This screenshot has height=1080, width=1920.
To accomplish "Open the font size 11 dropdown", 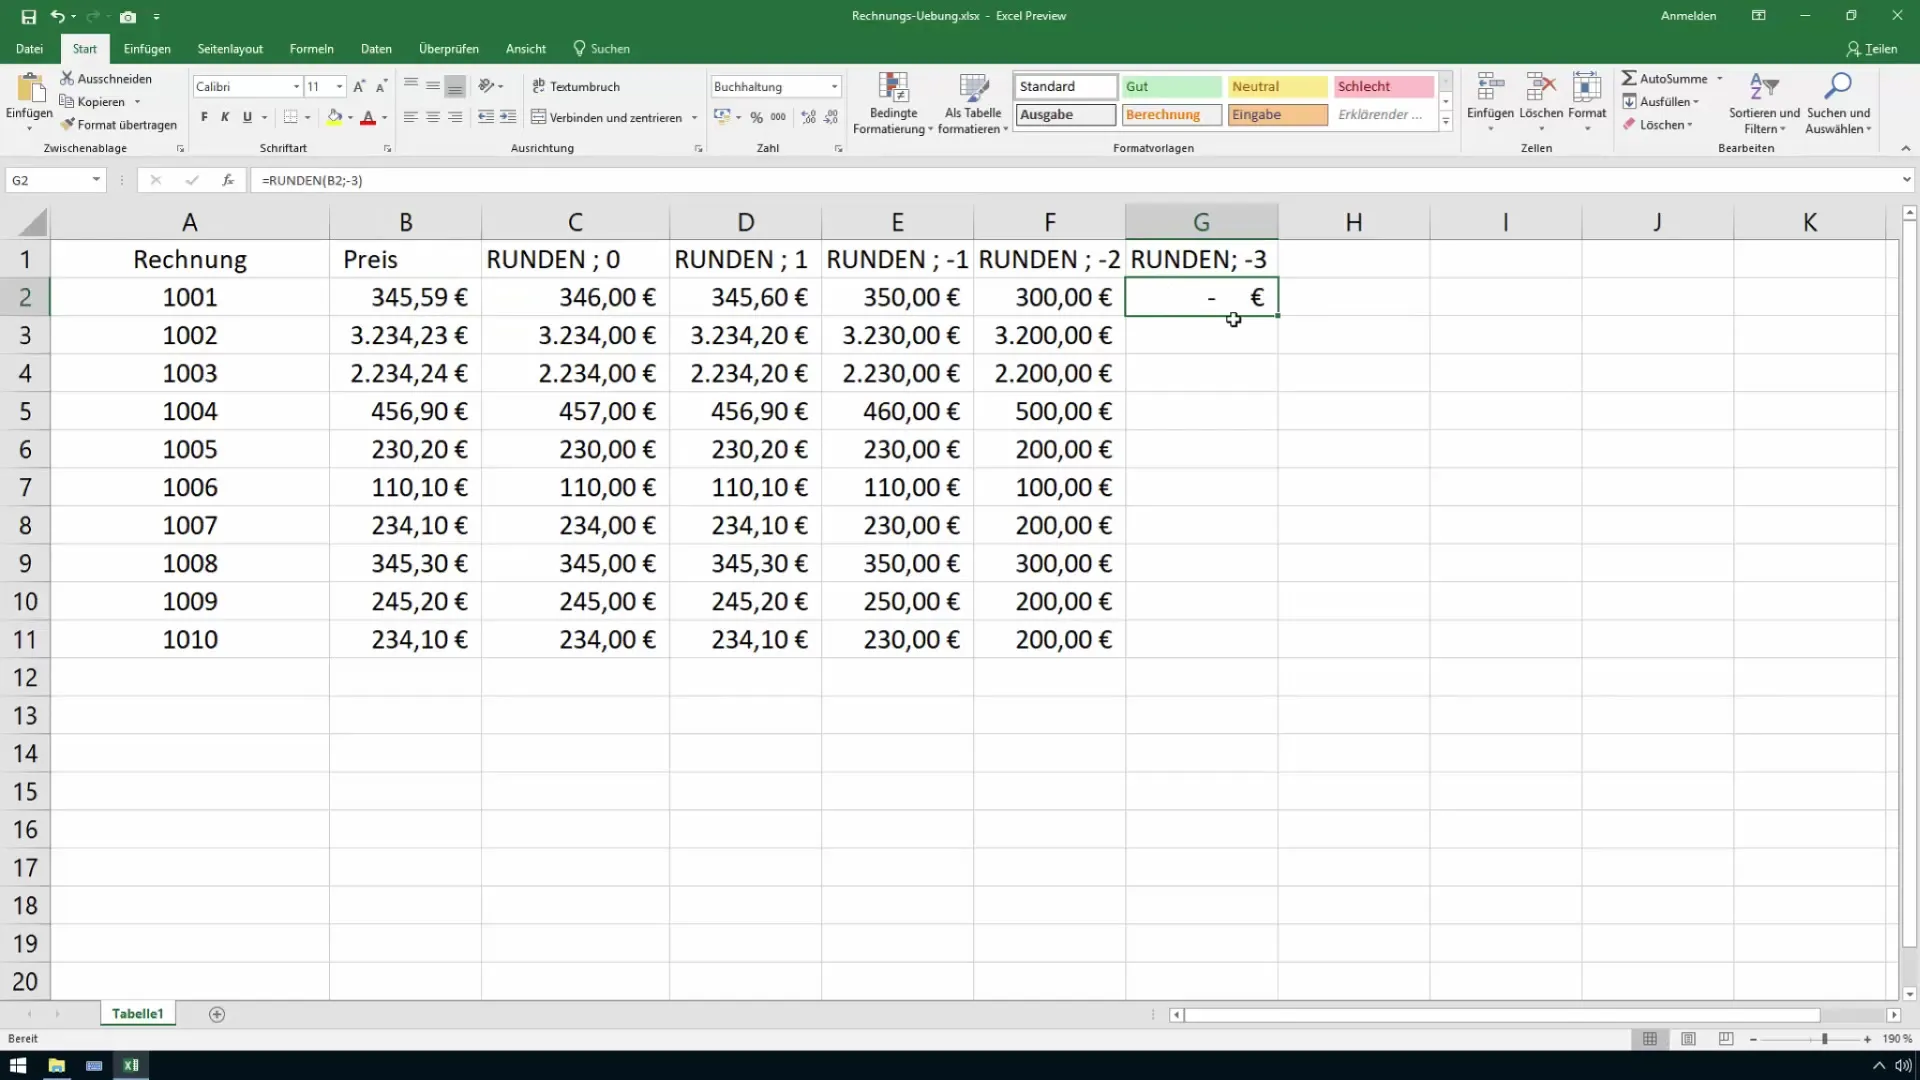I will (340, 87).
